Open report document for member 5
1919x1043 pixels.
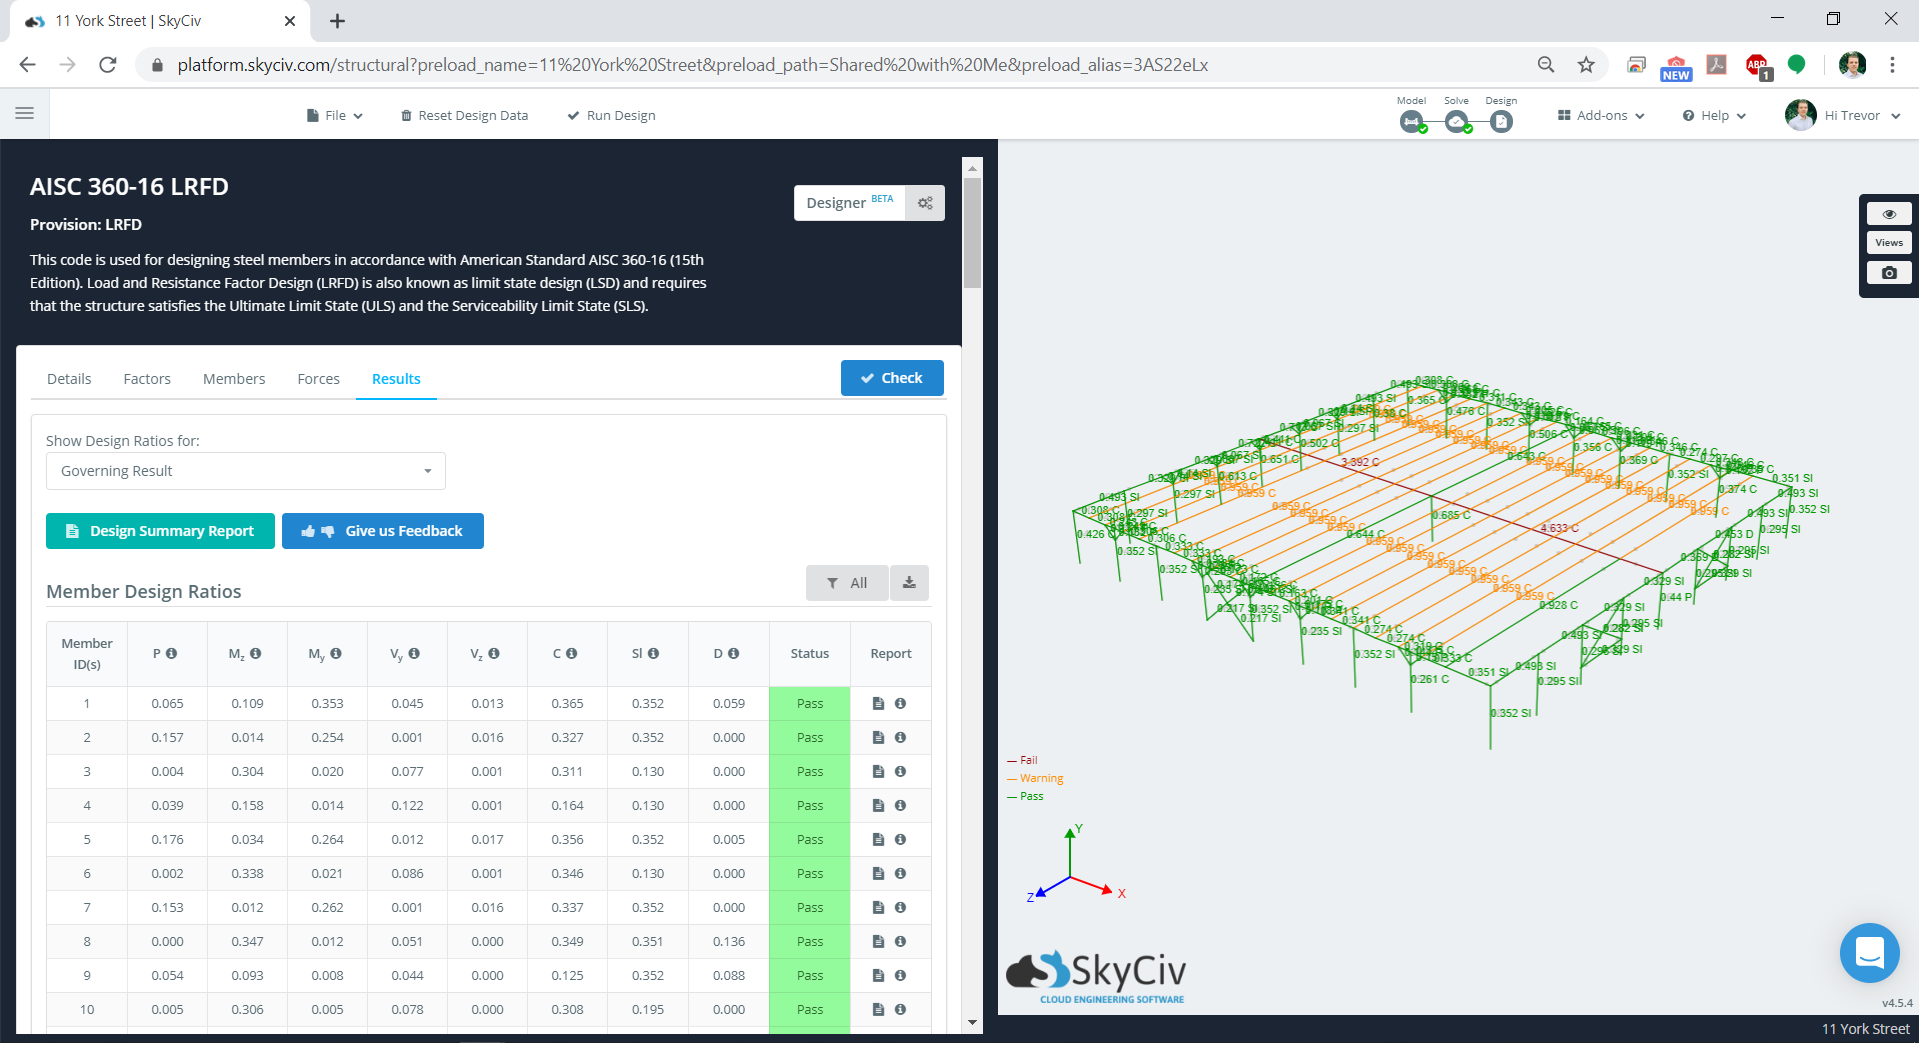(878, 839)
